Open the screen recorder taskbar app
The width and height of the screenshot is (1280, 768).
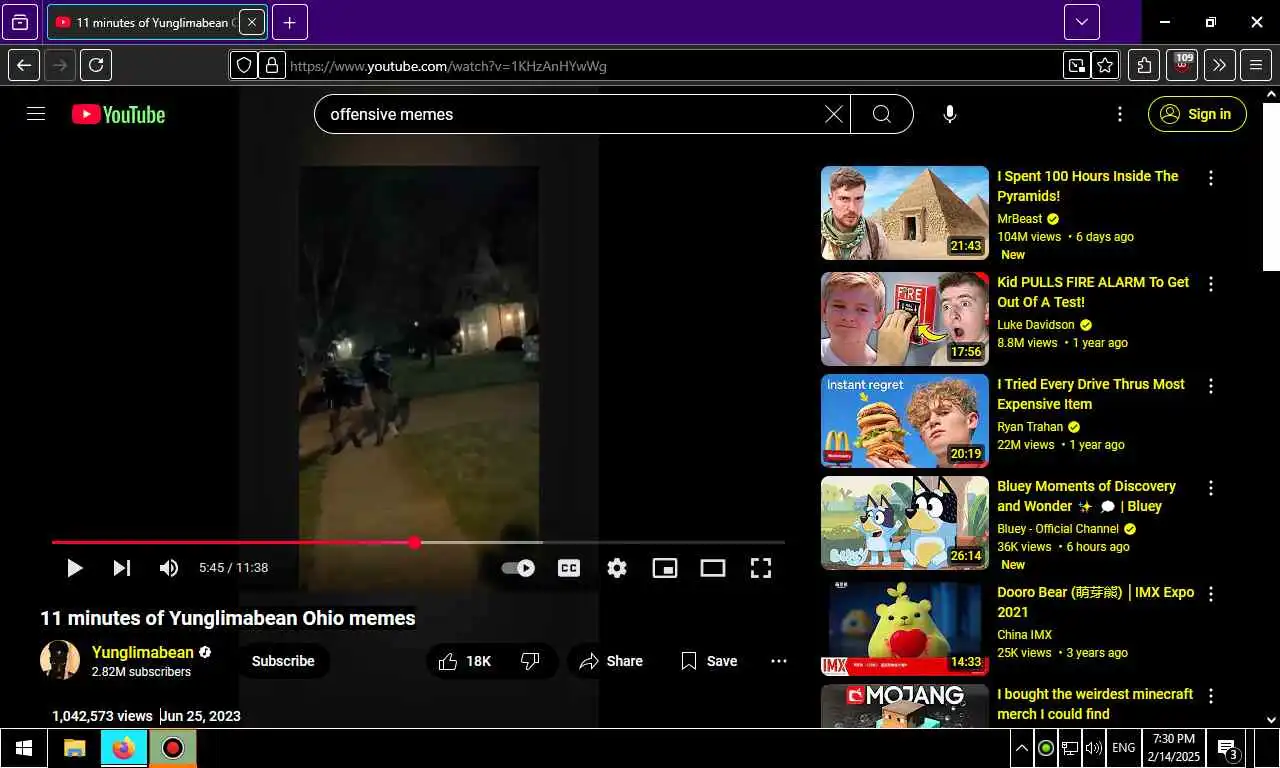(x=173, y=748)
